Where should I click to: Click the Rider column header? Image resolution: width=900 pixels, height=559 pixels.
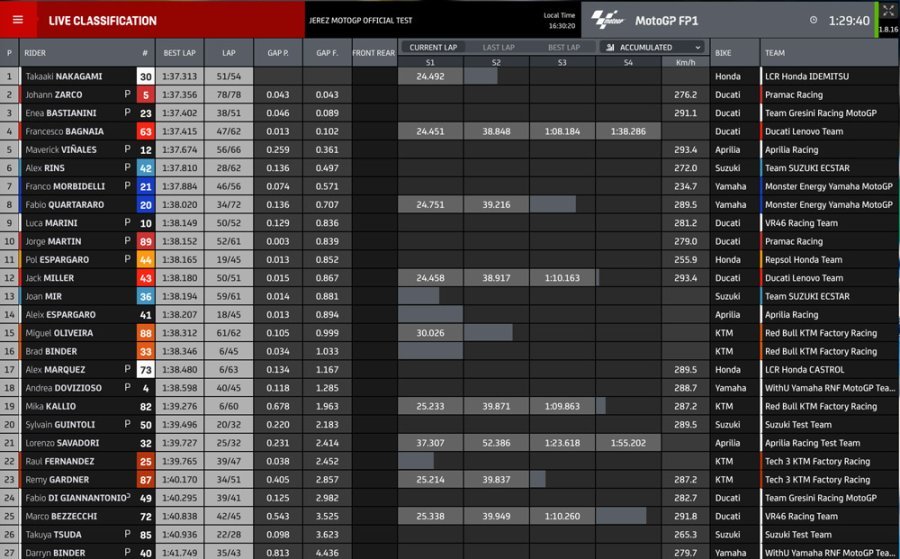(35, 53)
